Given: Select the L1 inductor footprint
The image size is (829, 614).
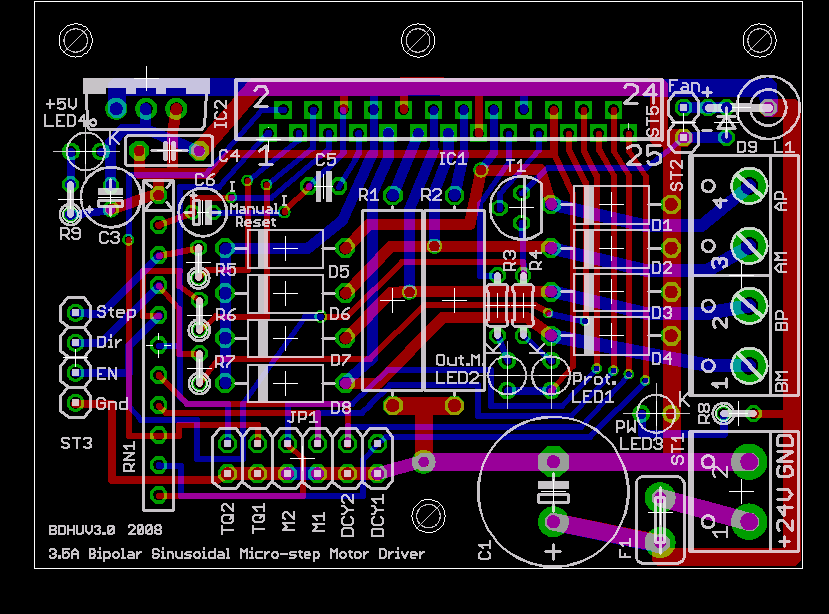Looking at the screenshot, I should [766, 107].
